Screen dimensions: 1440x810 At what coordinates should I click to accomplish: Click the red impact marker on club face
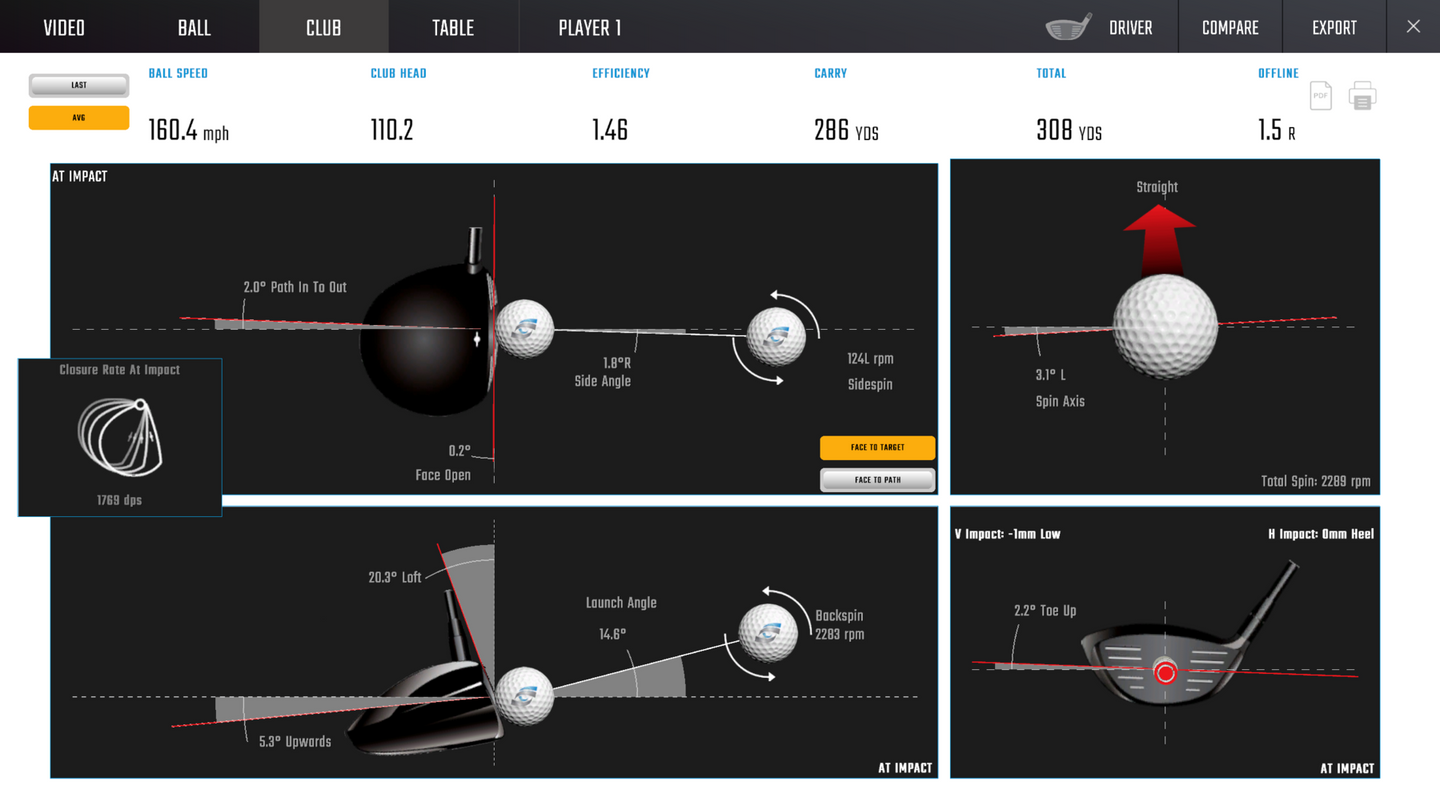point(1165,673)
